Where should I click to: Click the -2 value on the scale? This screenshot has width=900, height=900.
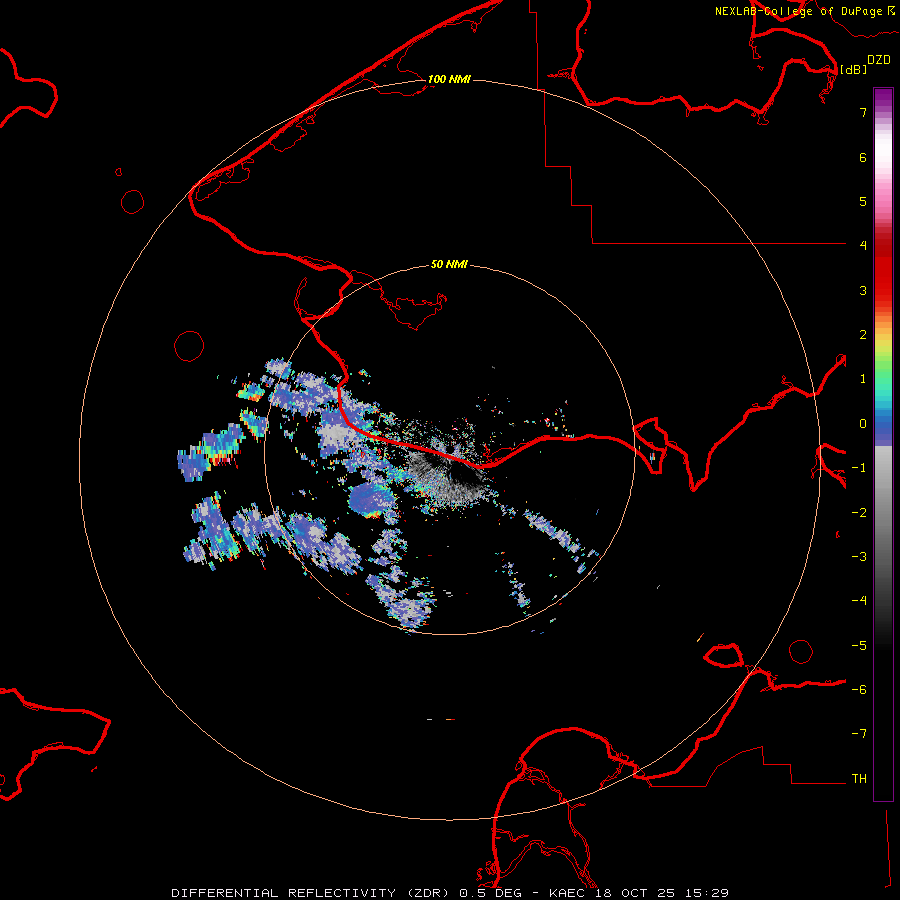(859, 513)
